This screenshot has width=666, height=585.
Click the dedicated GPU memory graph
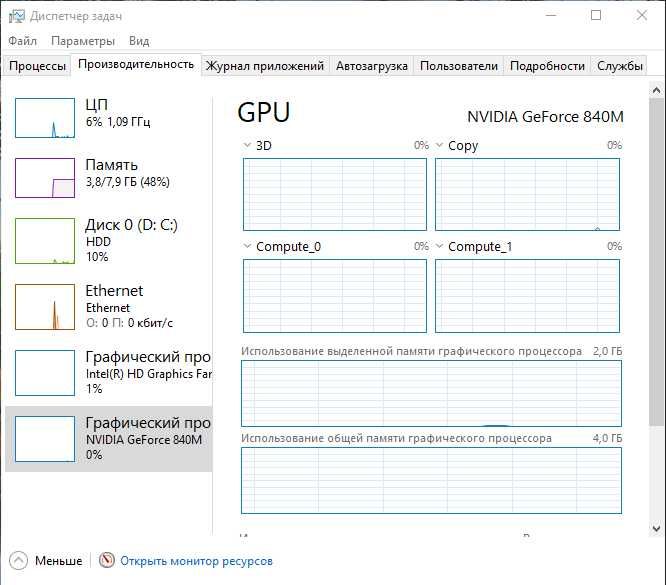[432, 393]
